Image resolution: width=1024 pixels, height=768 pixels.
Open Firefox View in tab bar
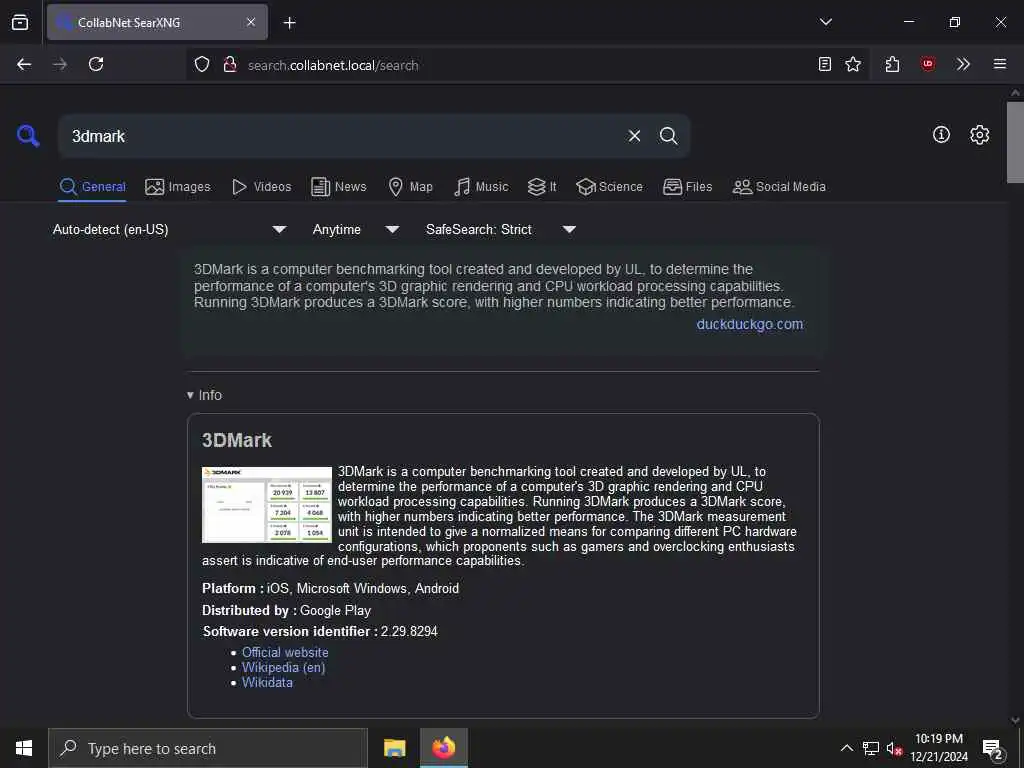[x=20, y=22]
